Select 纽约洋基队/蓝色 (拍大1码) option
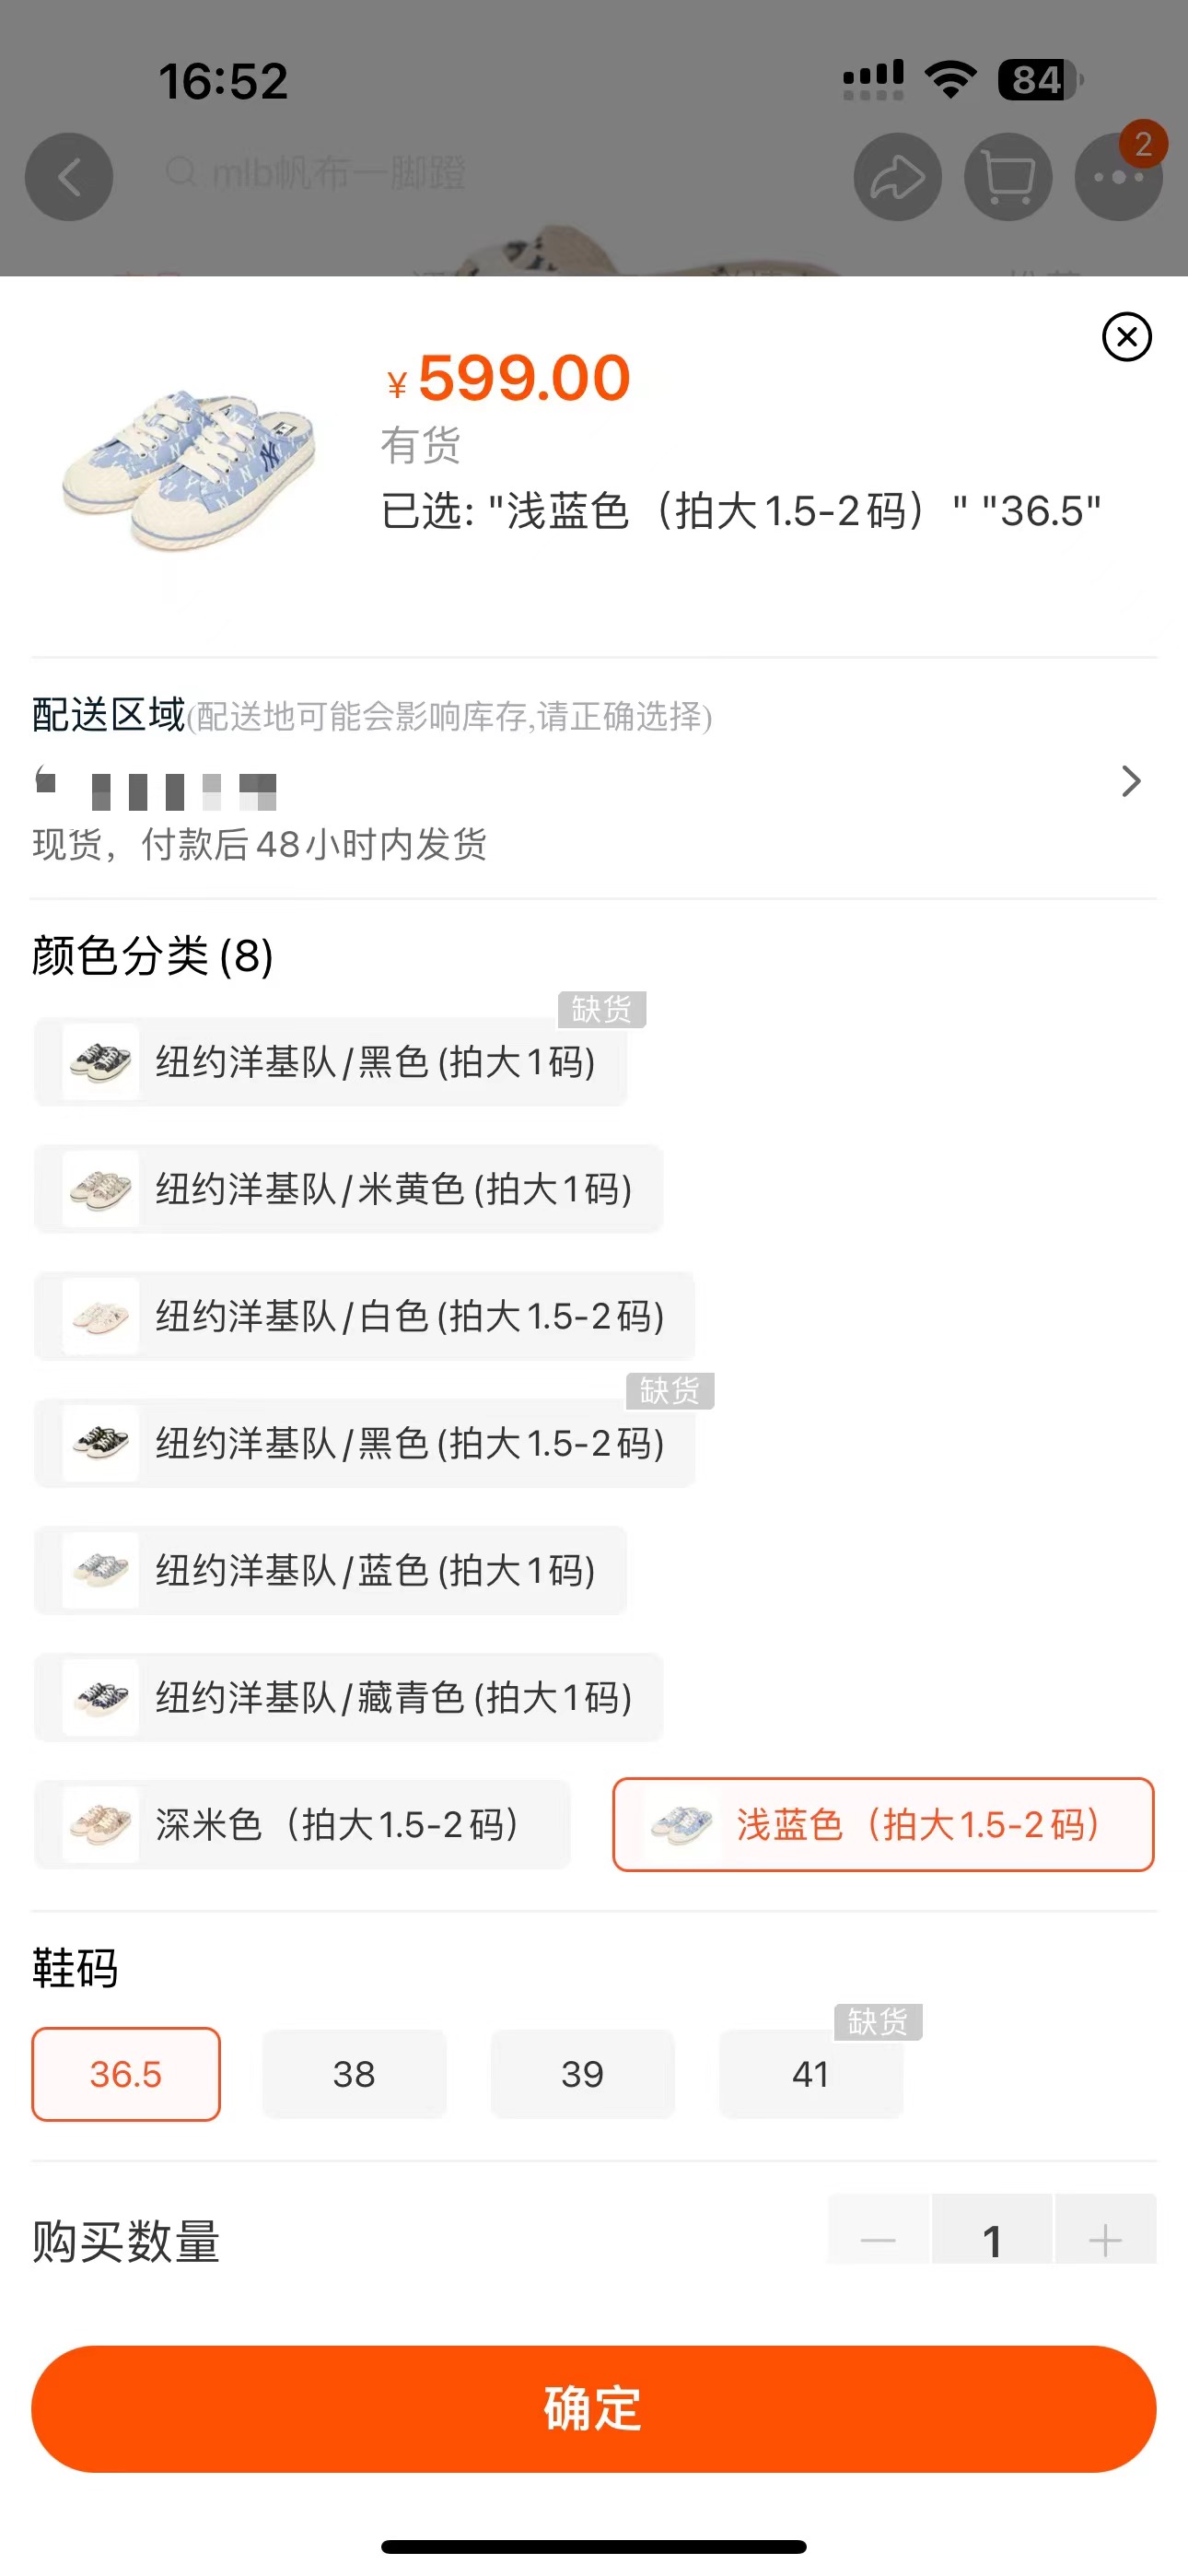Viewport: 1188px width, 2576px height. point(330,1570)
